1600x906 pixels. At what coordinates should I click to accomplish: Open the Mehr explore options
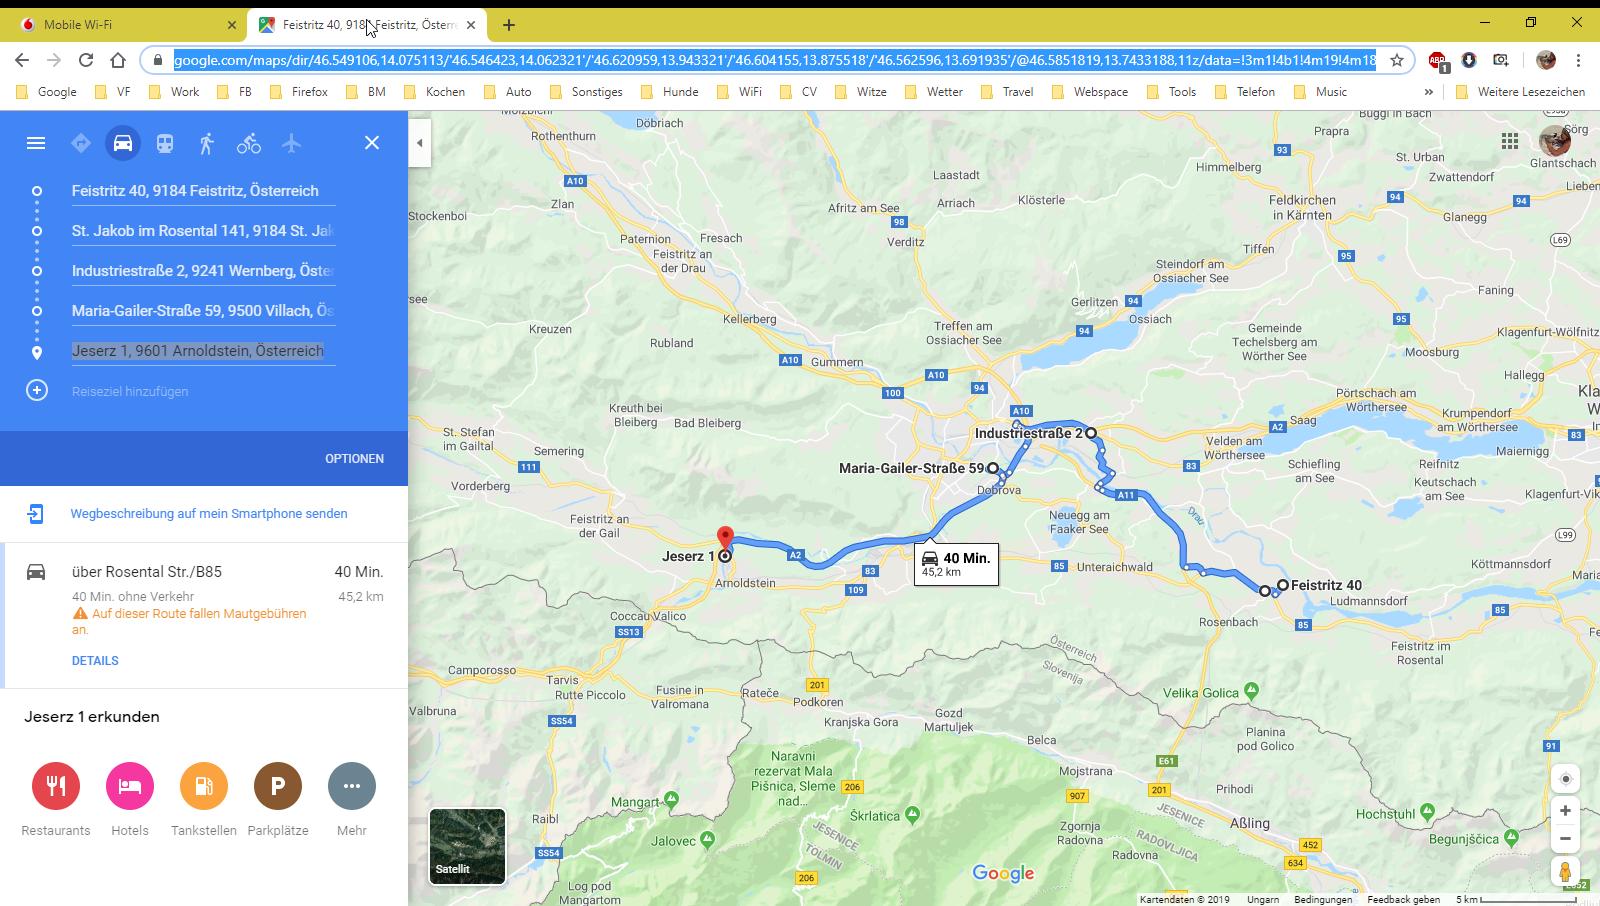352,786
